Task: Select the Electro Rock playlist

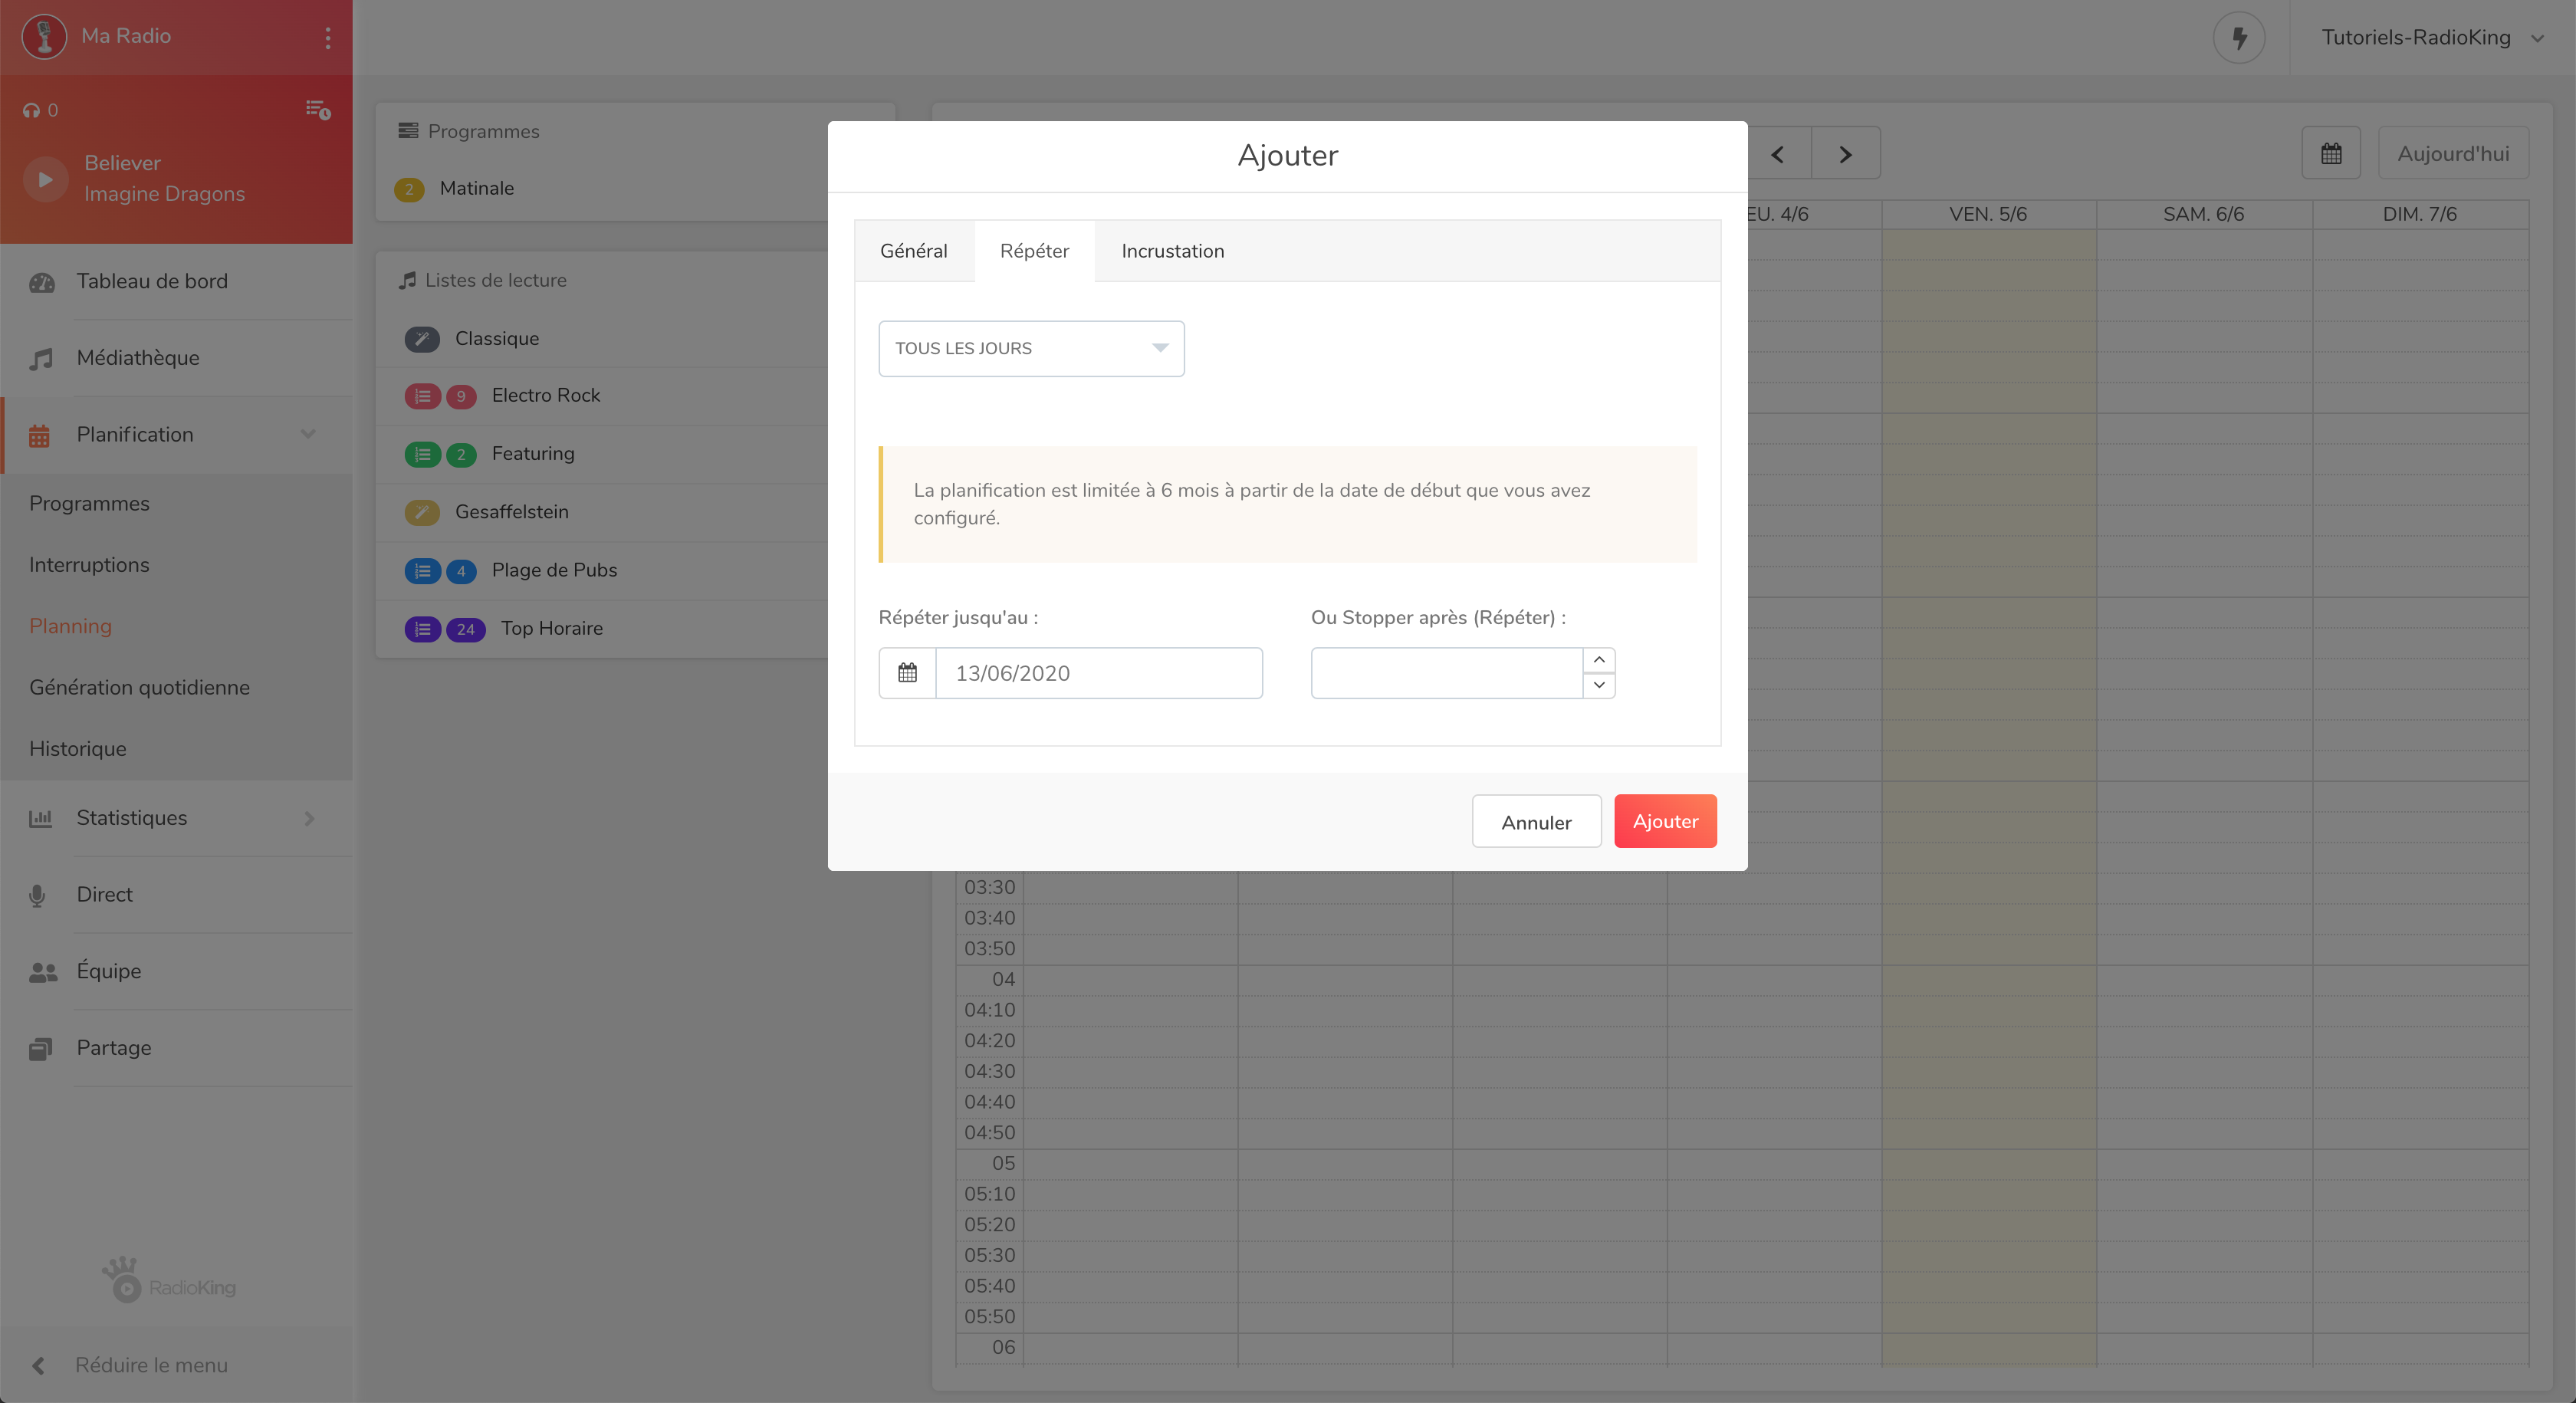Action: point(545,395)
